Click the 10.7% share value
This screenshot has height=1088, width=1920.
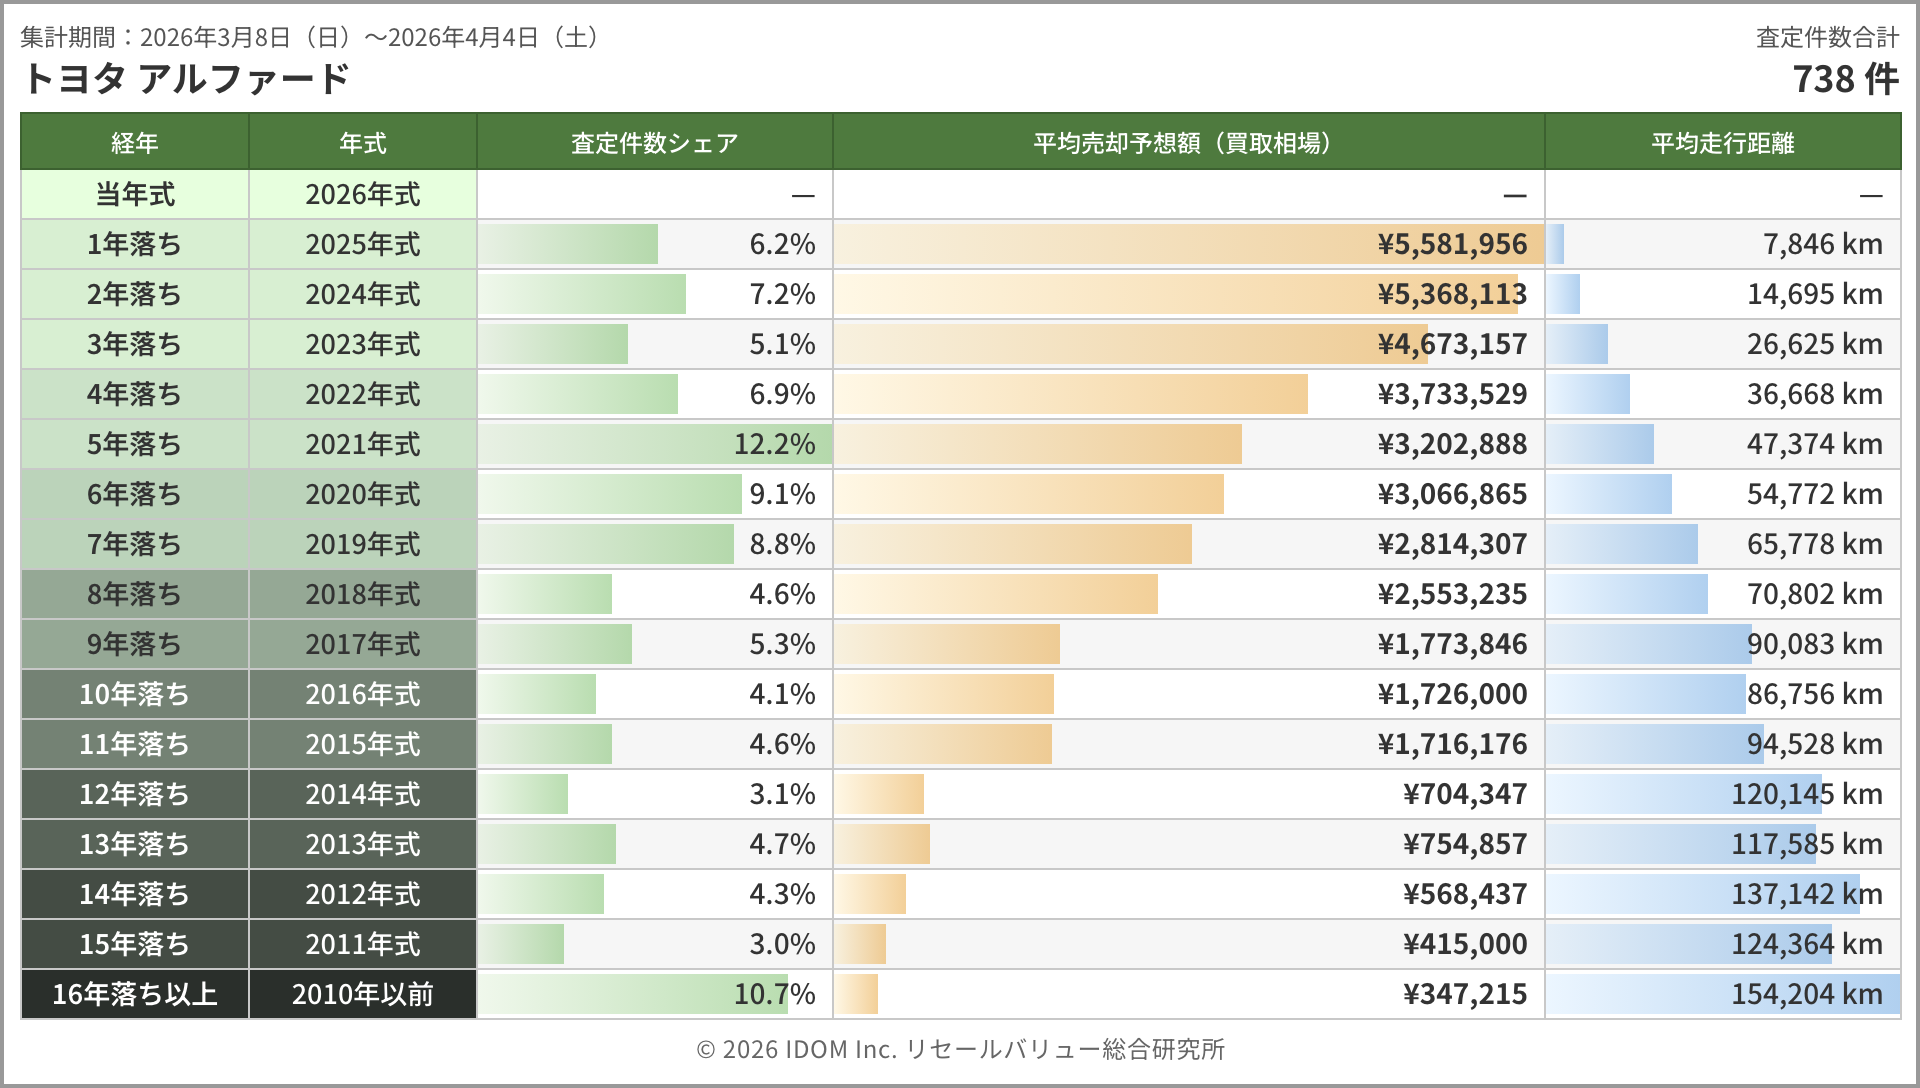(x=774, y=994)
